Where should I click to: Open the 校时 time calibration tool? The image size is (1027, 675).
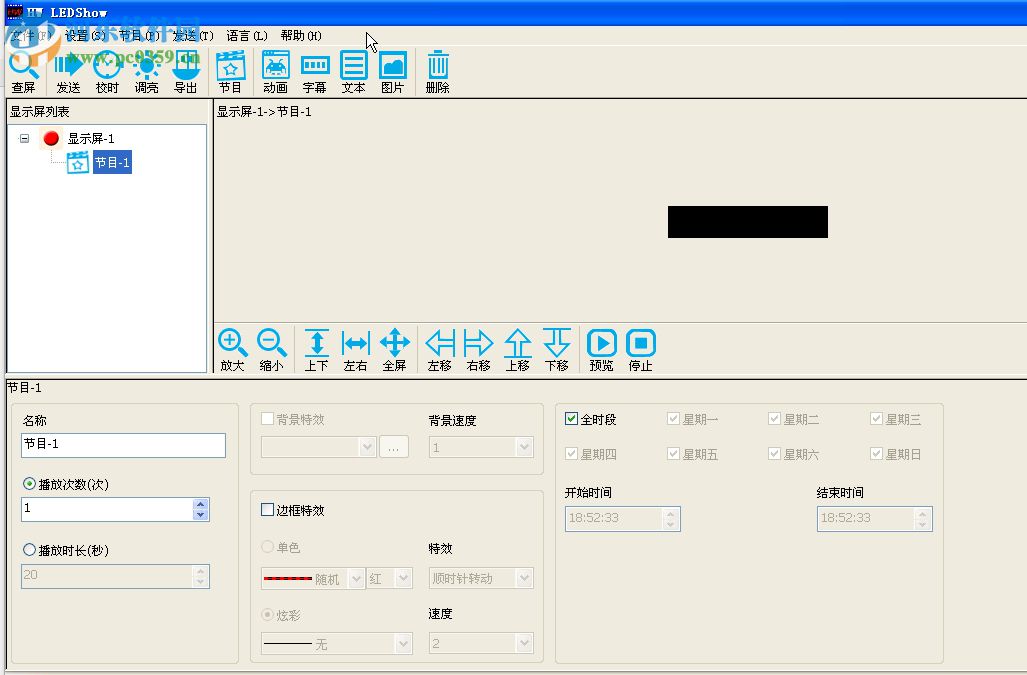(x=106, y=67)
